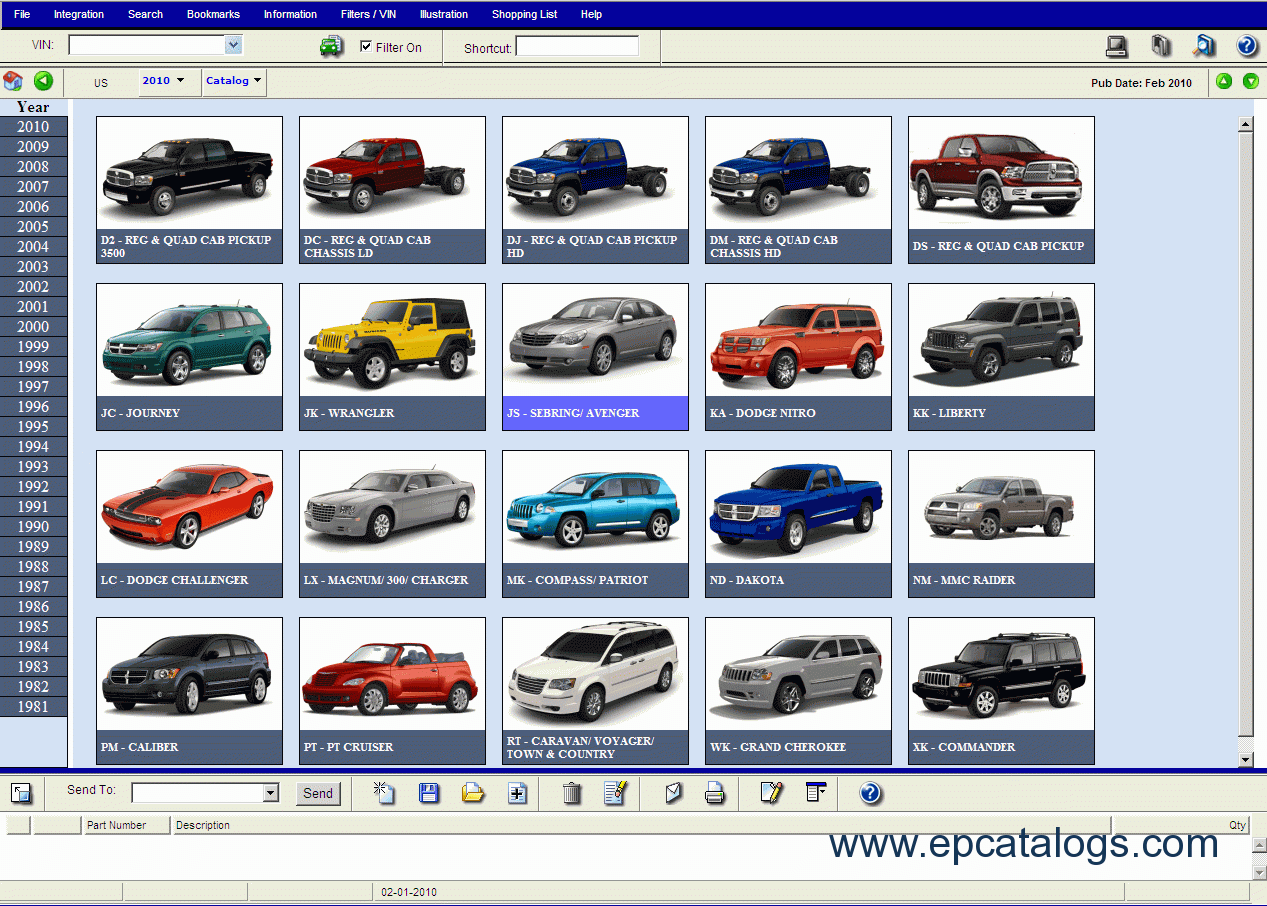Uncheck the Filter On checkbox

point(366,46)
